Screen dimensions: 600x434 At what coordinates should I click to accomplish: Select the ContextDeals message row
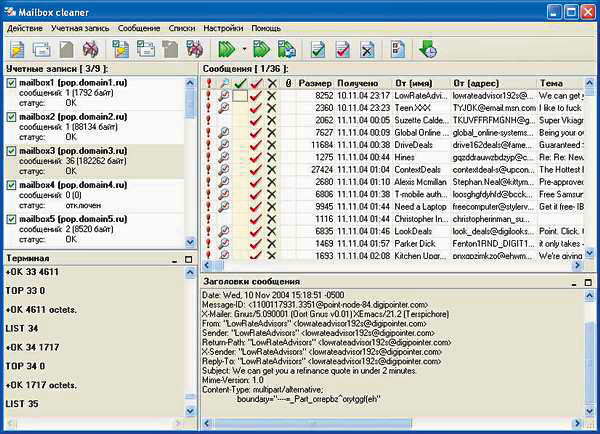394,170
